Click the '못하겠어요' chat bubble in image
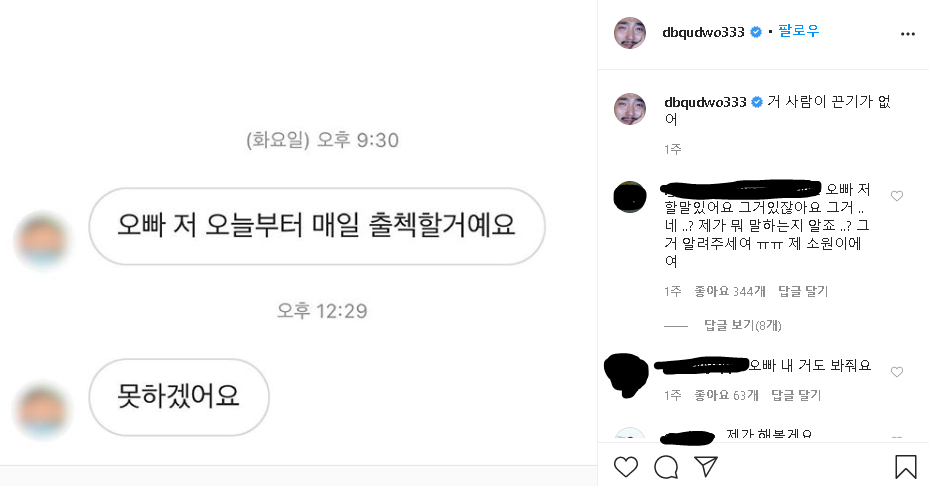Viewport: 929px width, 486px height. coord(179,397)
